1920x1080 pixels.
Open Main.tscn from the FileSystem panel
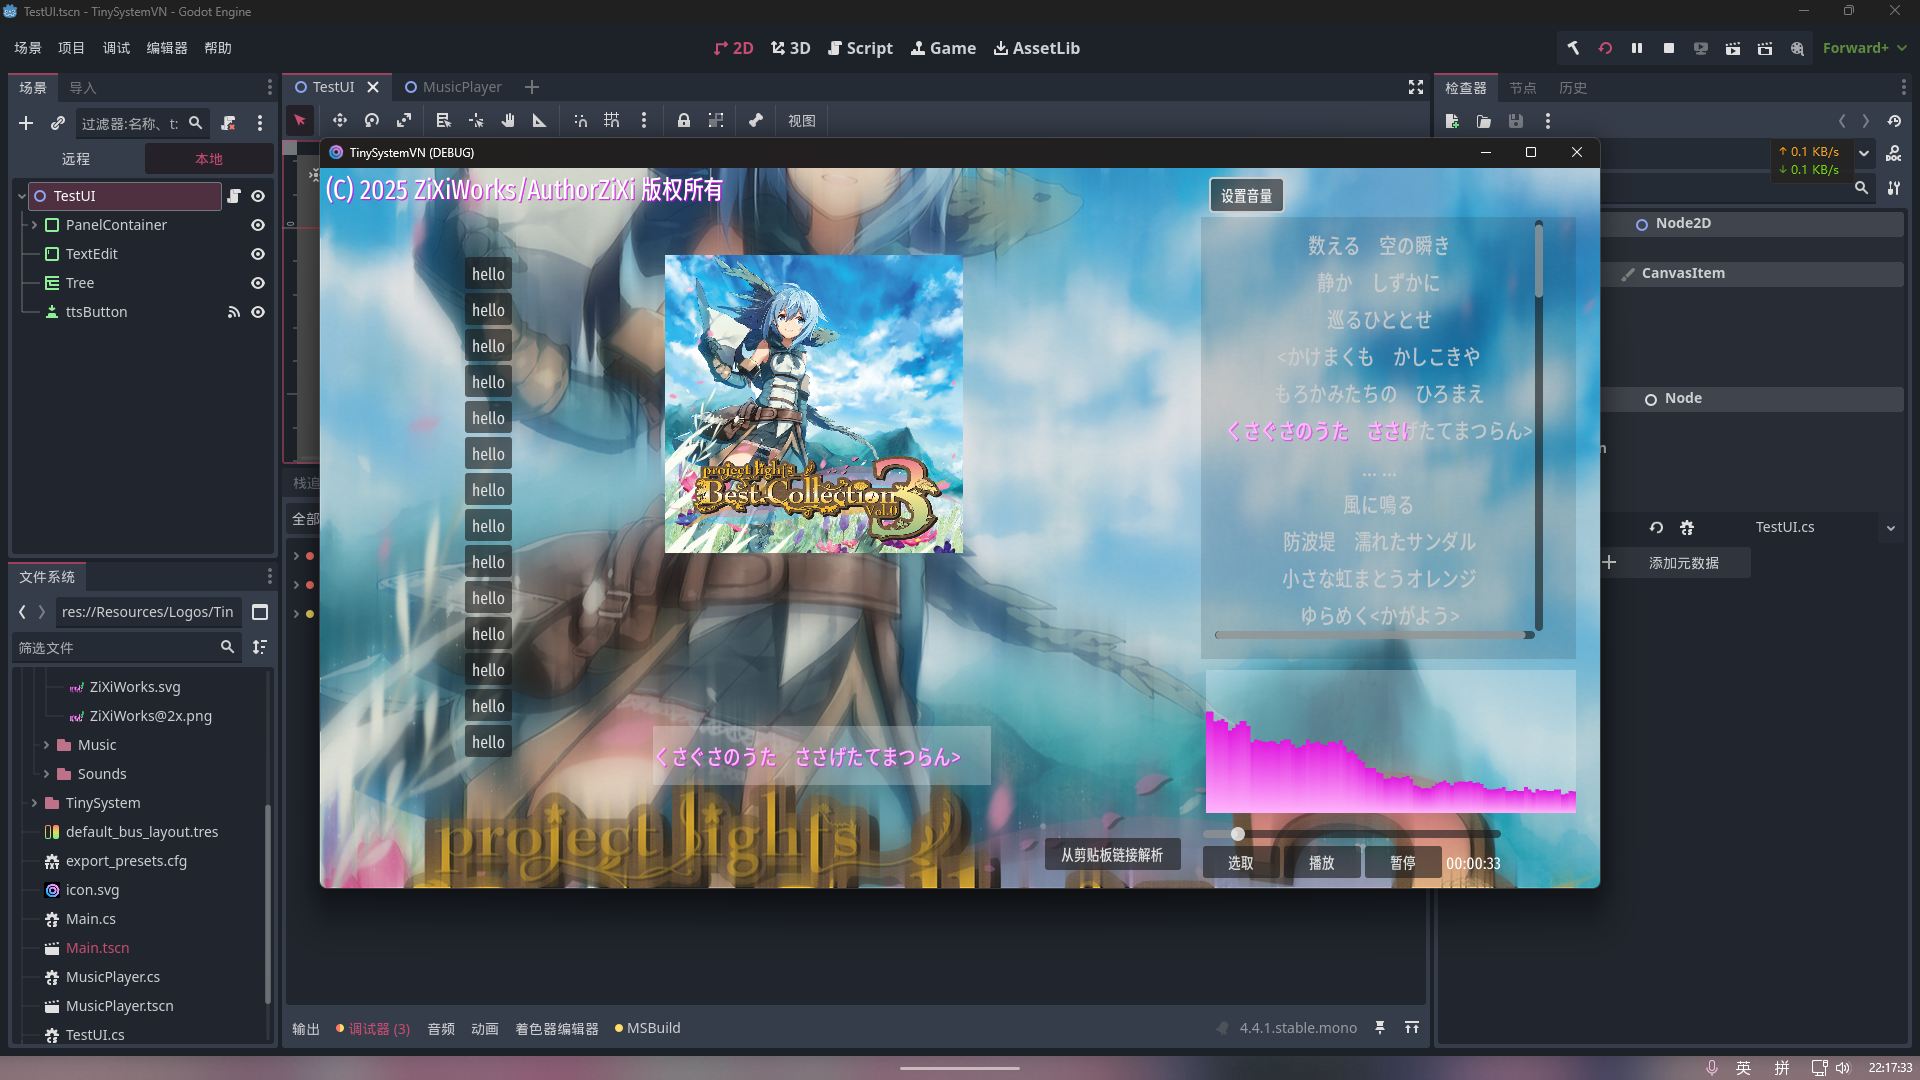click(96, 947)
